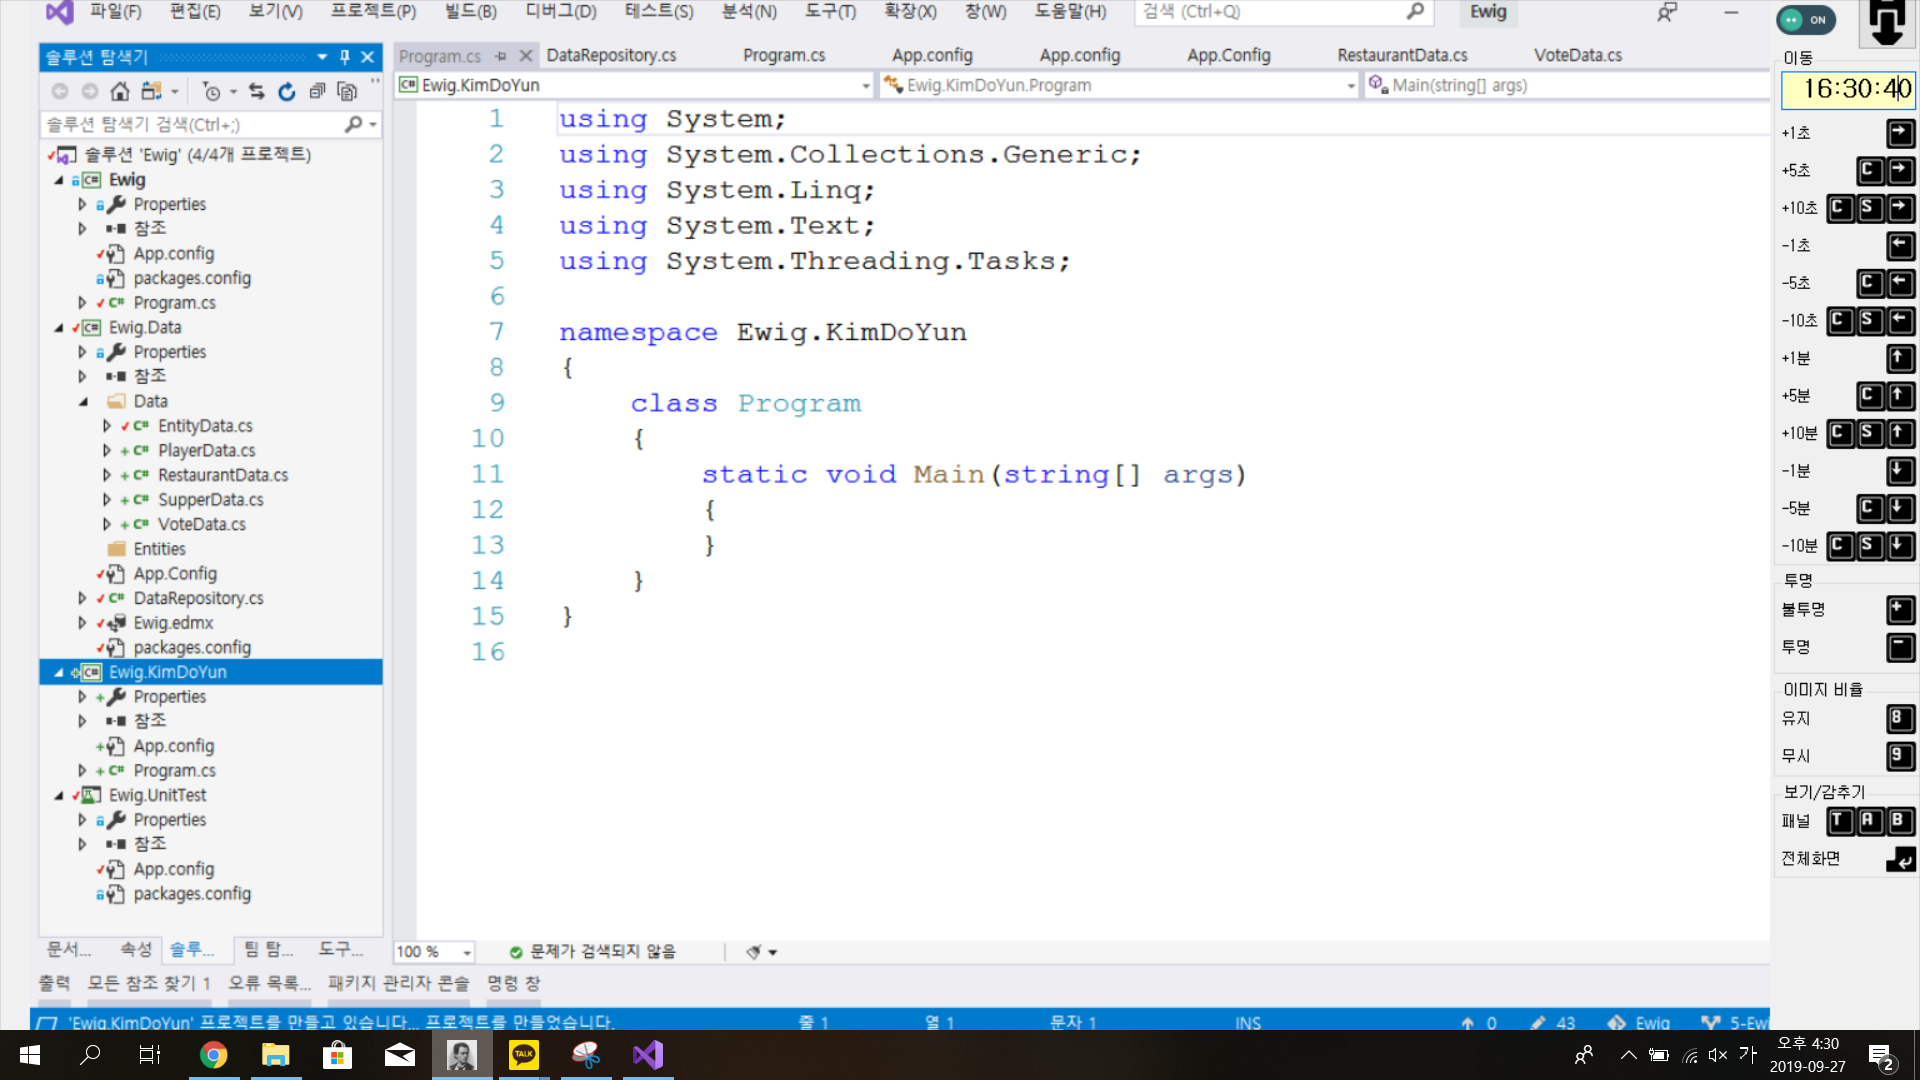Click the Refresh icon in Solution Explorer
Screen dimensions: 1920x1080
pyautogui.click(x=287, y=92)
